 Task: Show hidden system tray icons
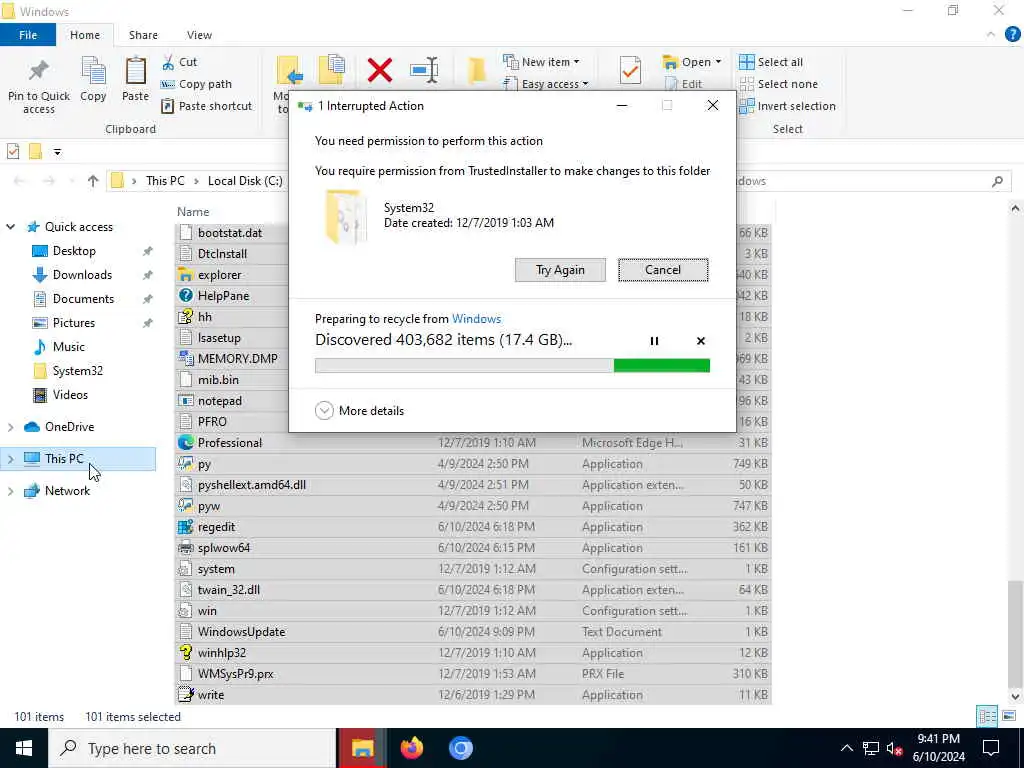tap(846, 748)
